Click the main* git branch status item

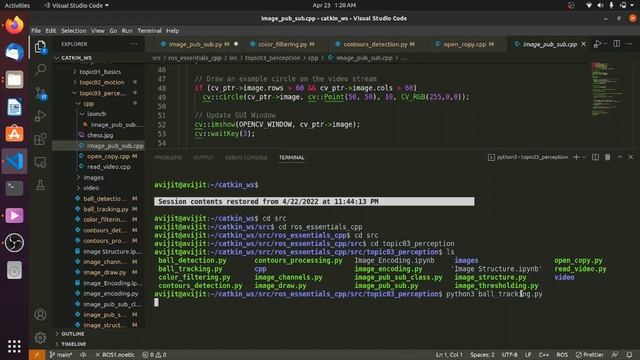point(61,355)
